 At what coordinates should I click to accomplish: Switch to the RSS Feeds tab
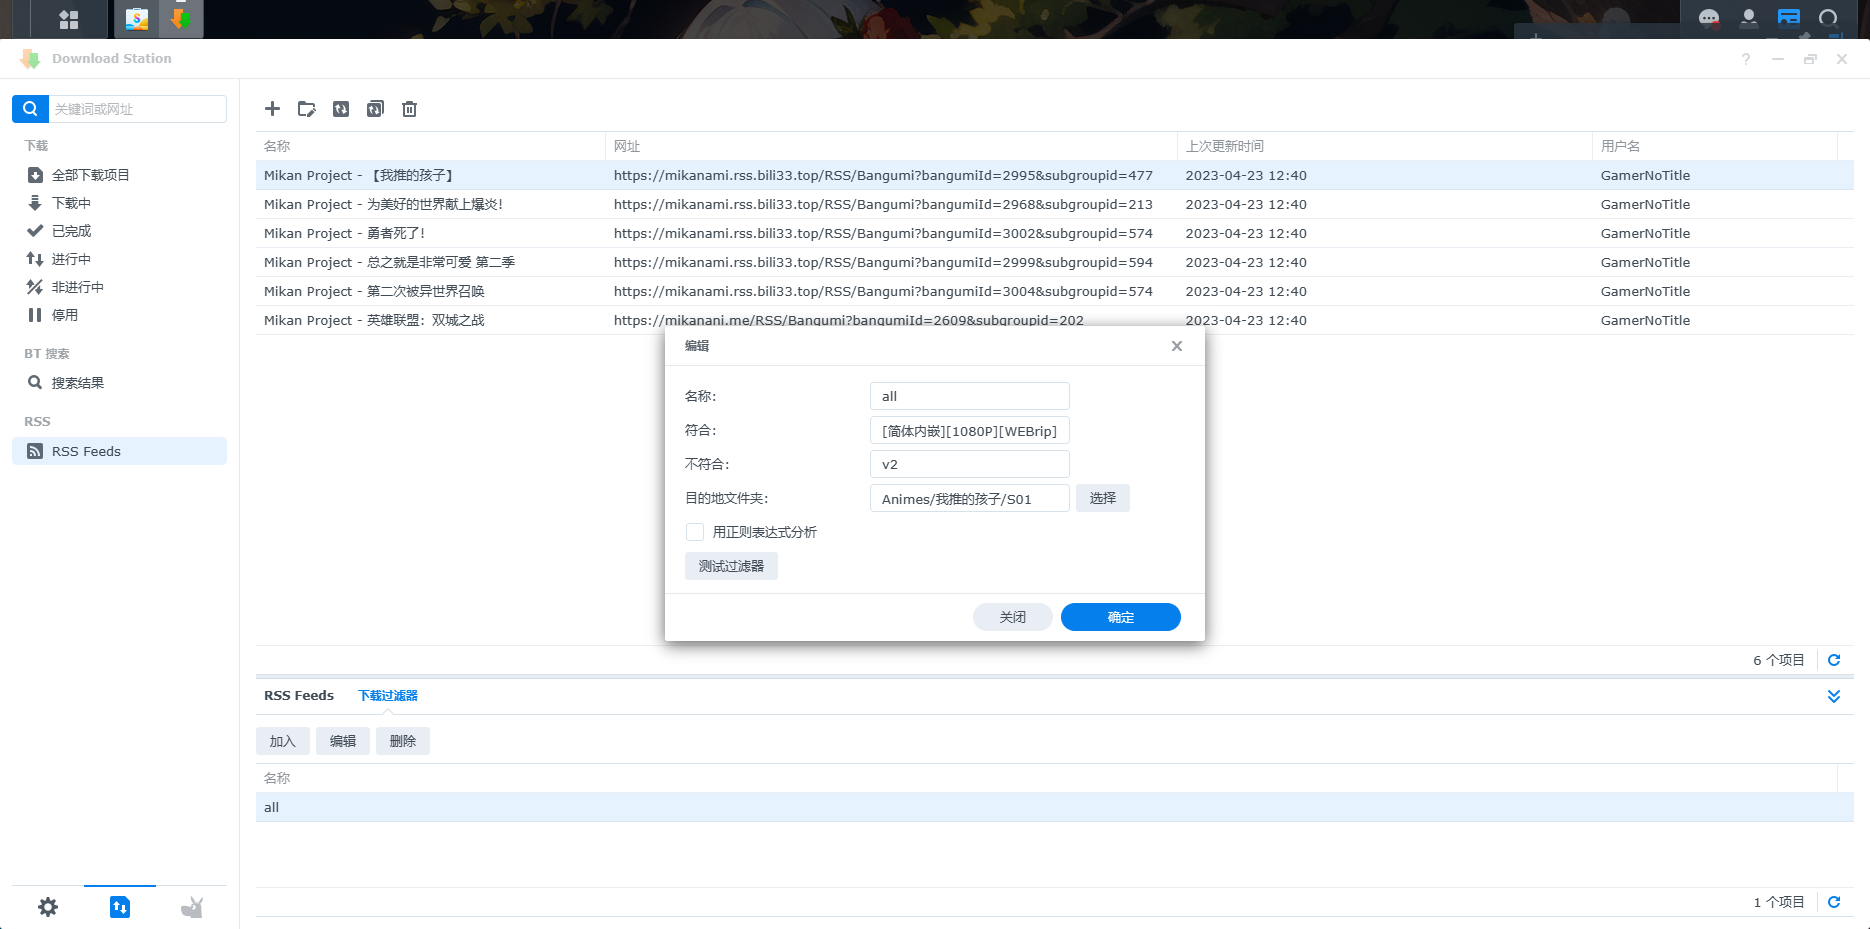[299, 696]
